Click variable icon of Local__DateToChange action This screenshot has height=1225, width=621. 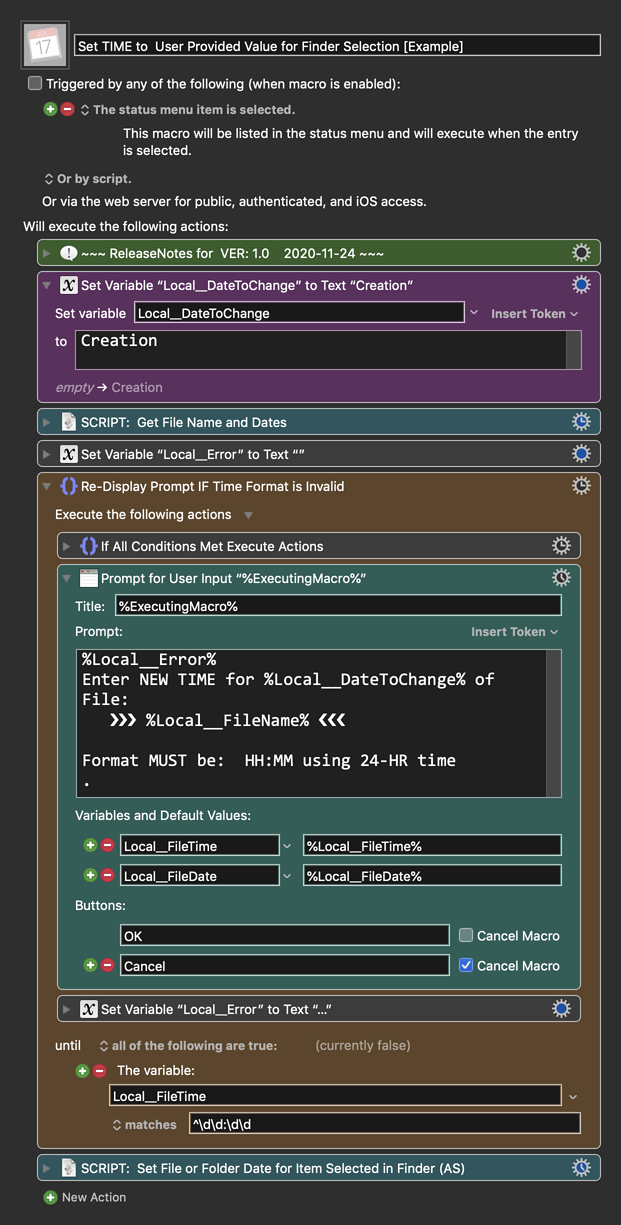click(x=68, y=285)
